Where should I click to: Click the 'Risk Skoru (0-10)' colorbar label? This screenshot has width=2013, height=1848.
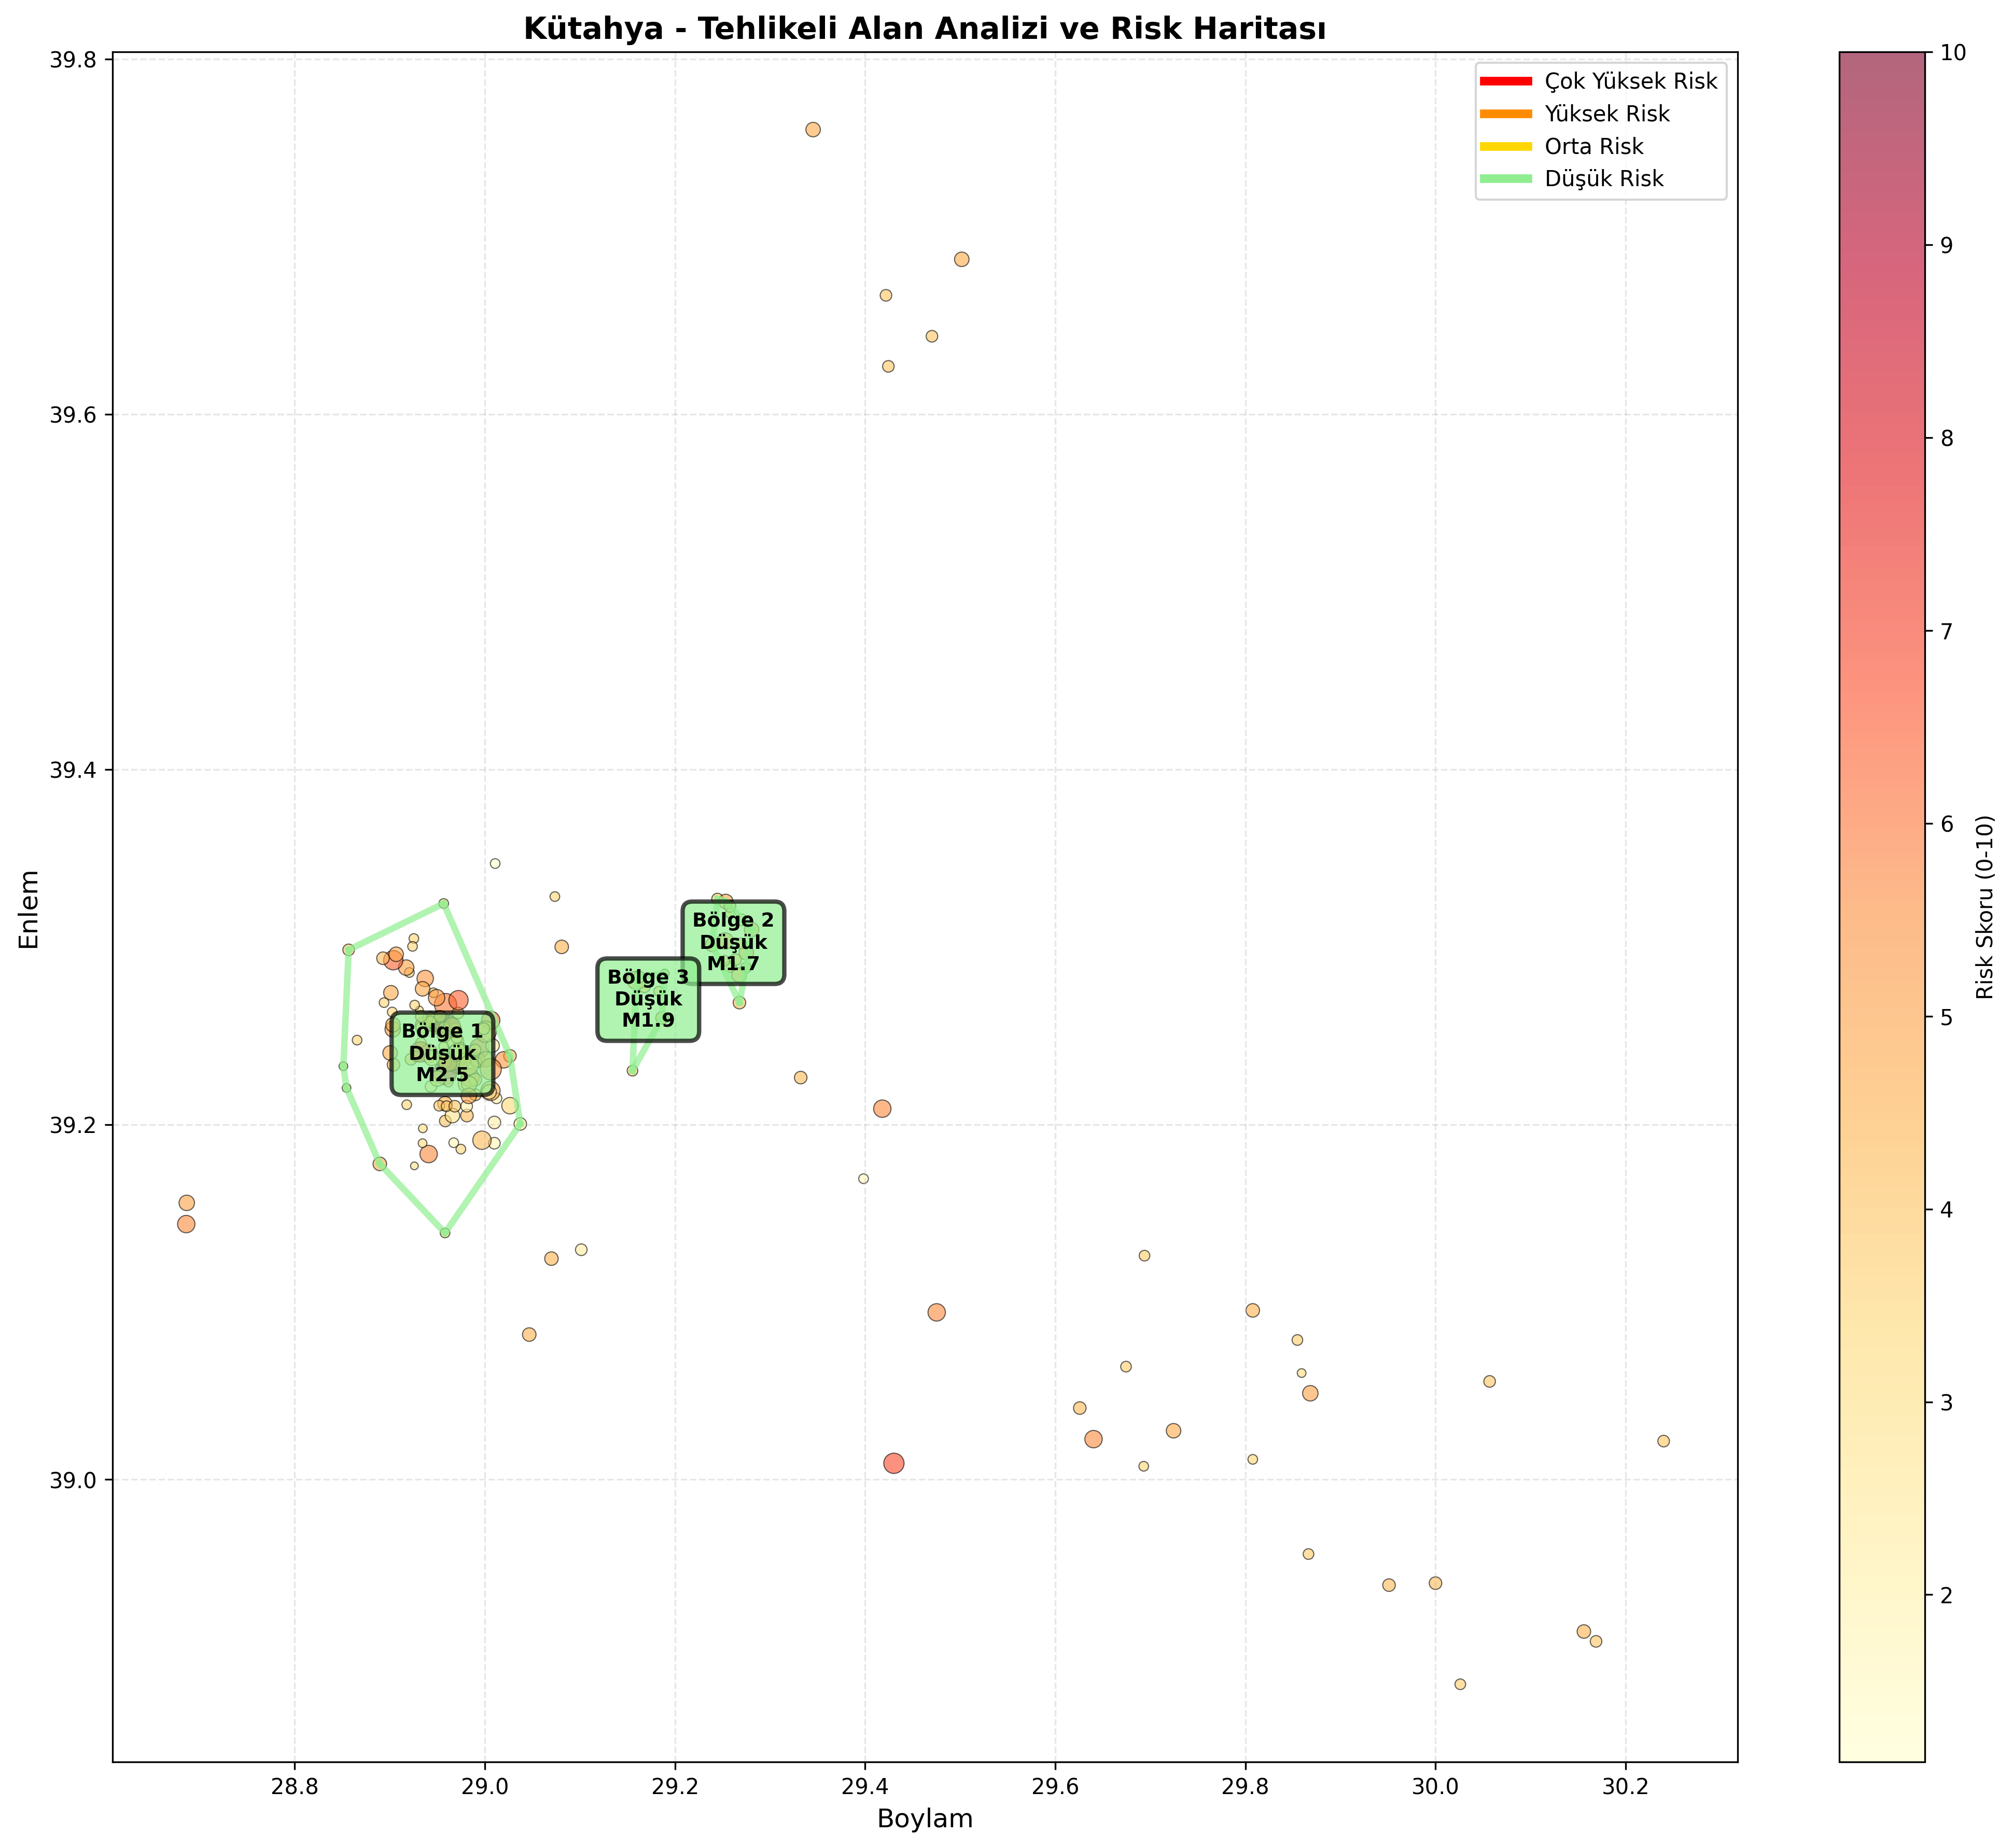1986,908
